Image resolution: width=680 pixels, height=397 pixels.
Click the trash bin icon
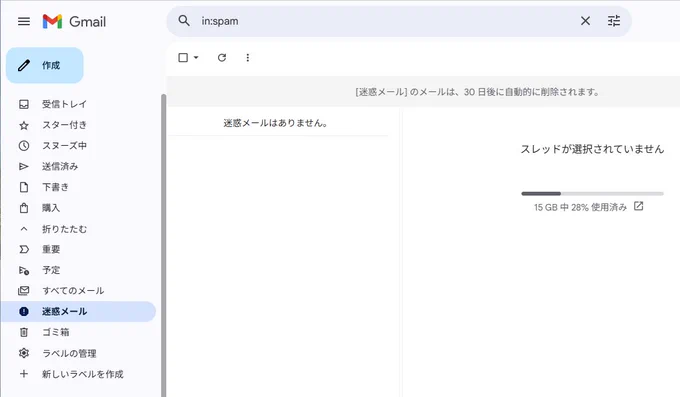pos(24,332)
